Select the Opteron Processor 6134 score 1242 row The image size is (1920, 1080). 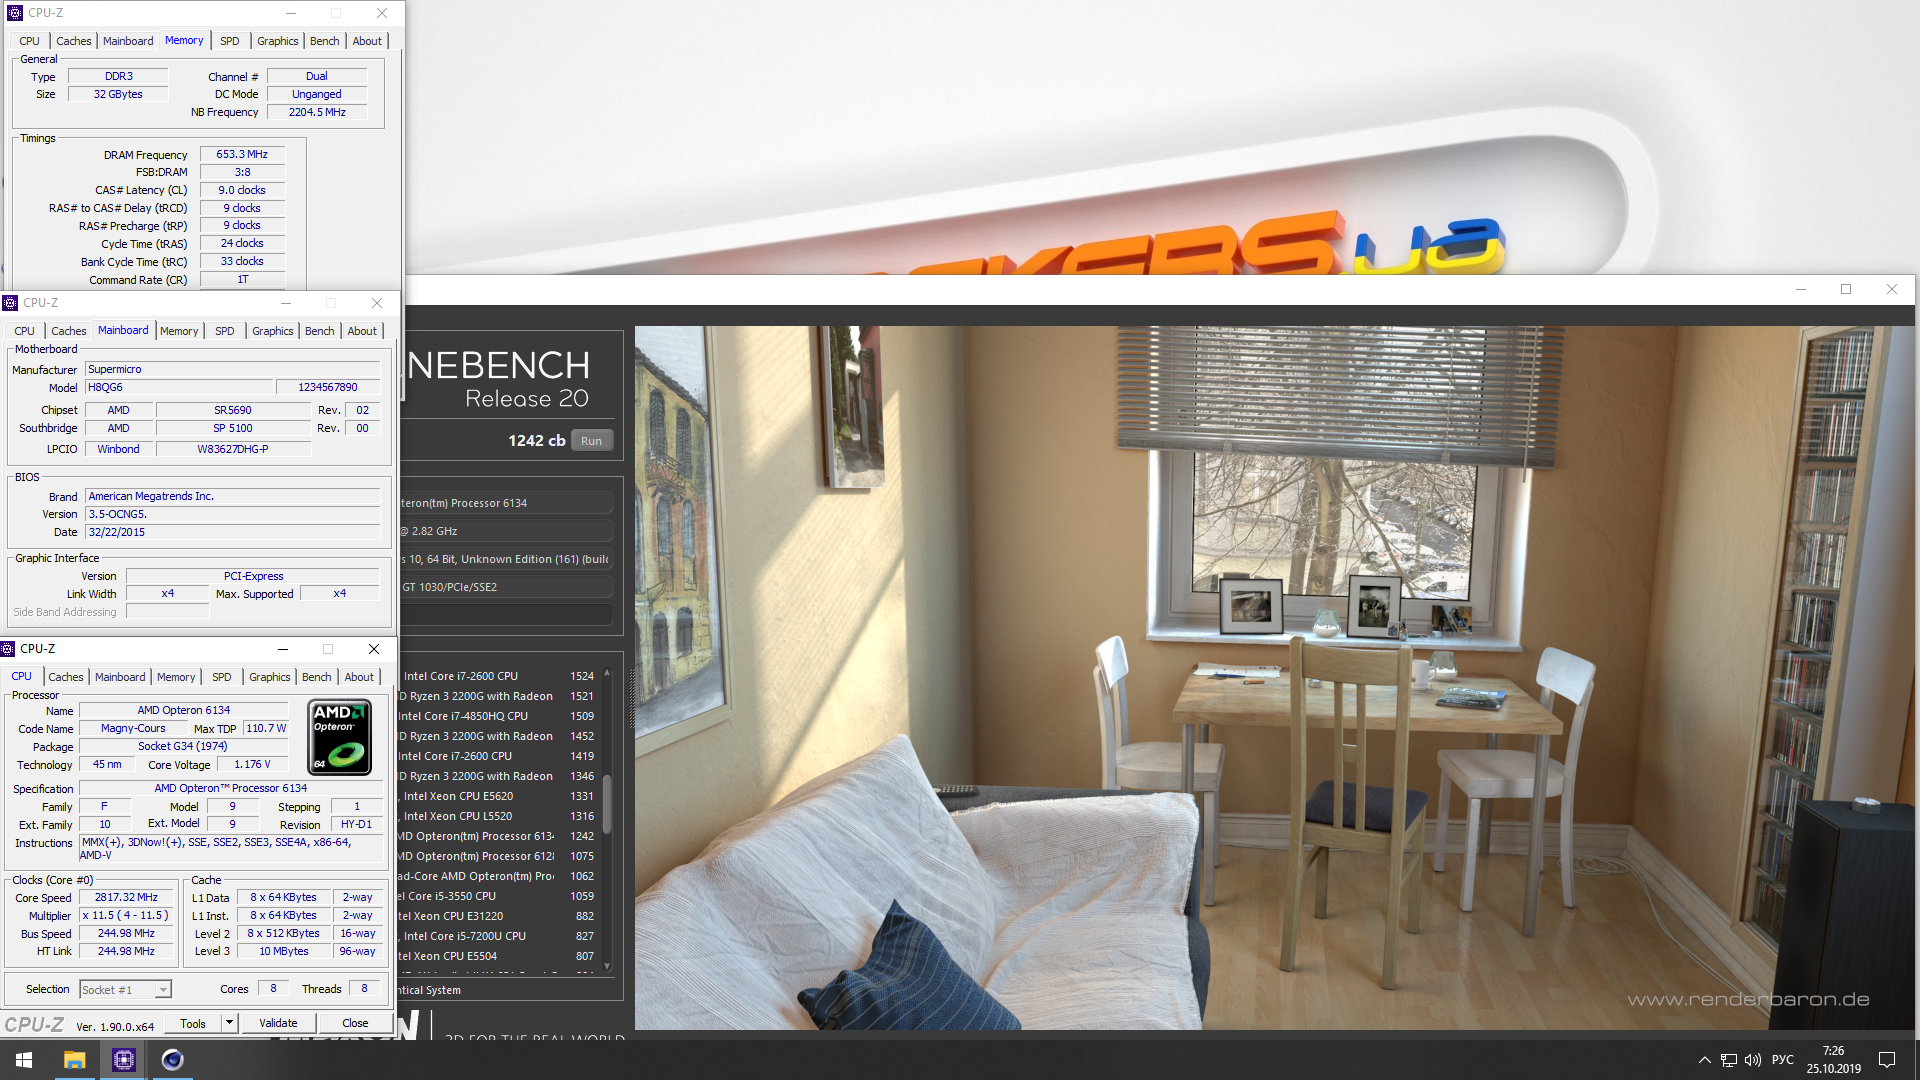(x=498, y=836)
